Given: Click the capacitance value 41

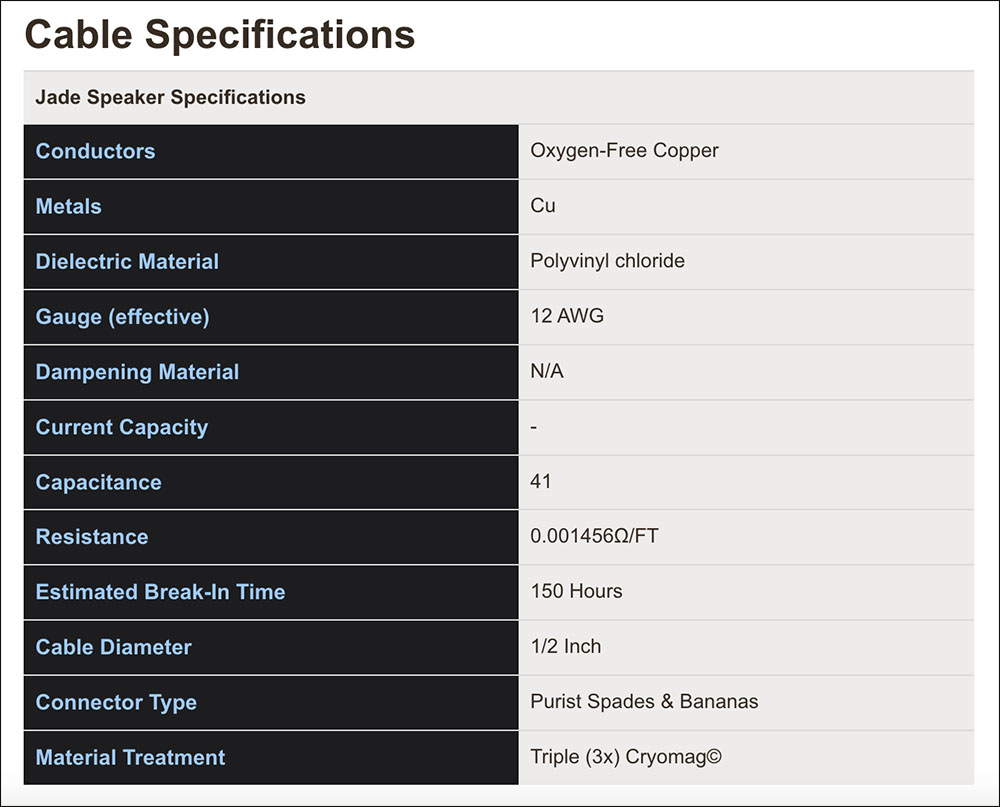Looking at the screenshot, I should pyautogui.click(x=541, y=481).
